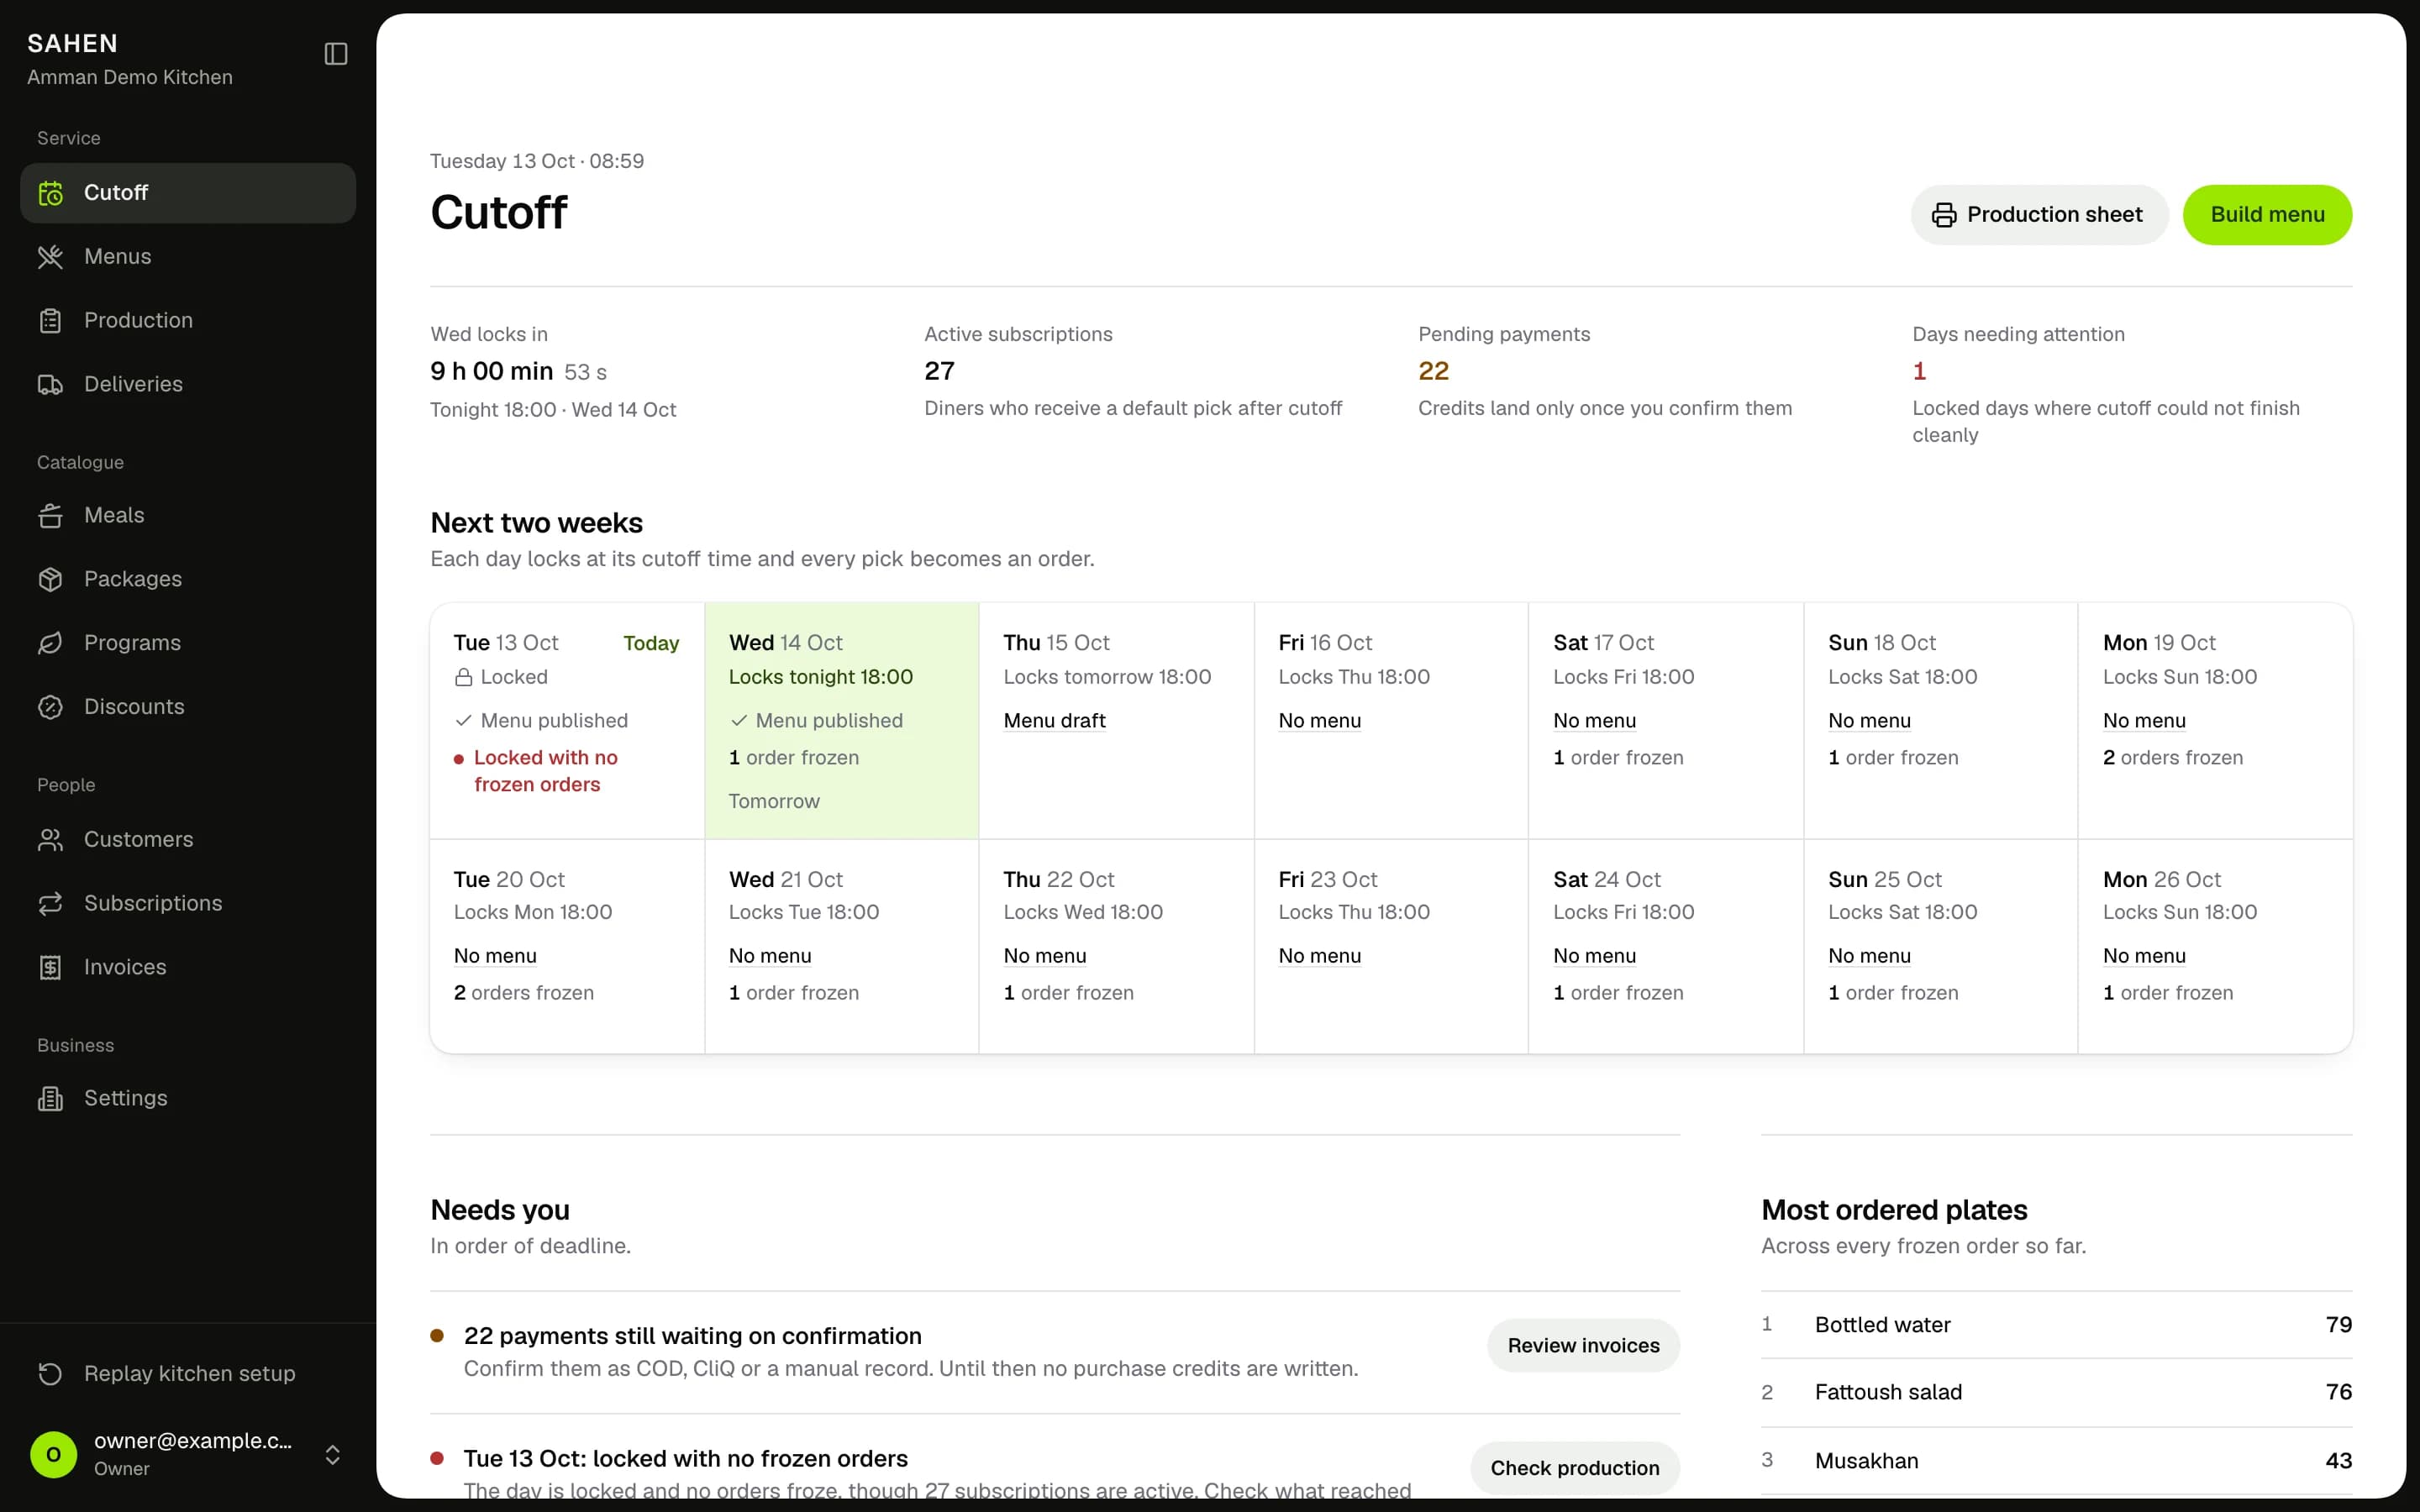
Task: Click the Production clipboard icon
Action: click(x=50, y=321)
